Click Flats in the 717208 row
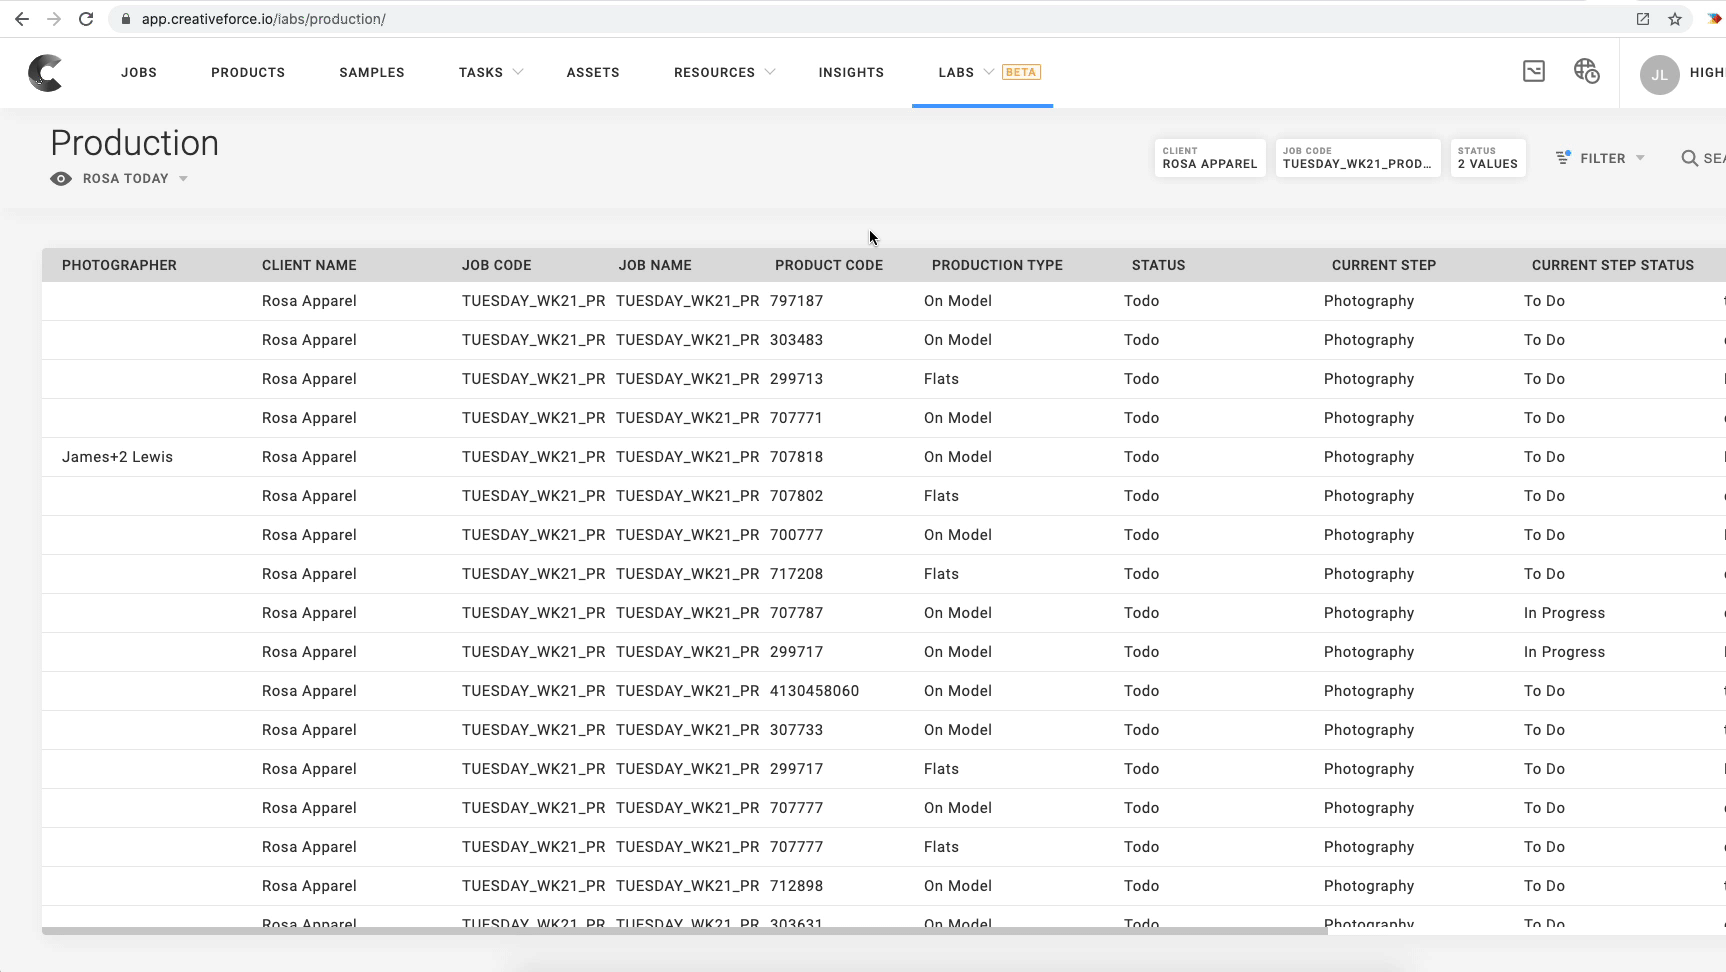 (x=941, y=574)
